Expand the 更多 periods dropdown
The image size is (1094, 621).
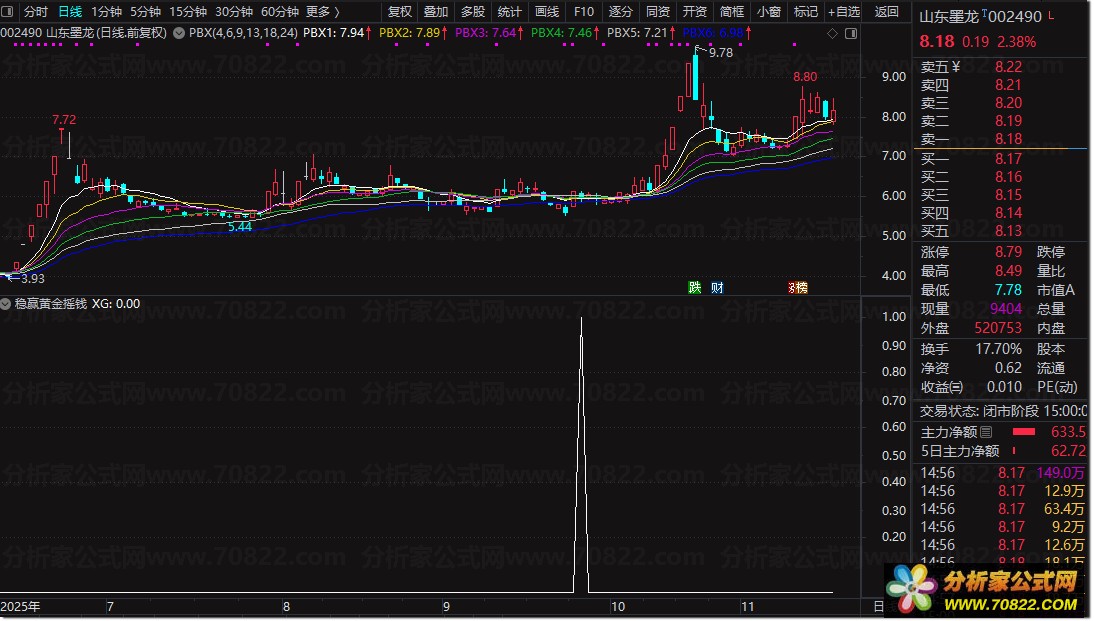click(x=322, y=12)
